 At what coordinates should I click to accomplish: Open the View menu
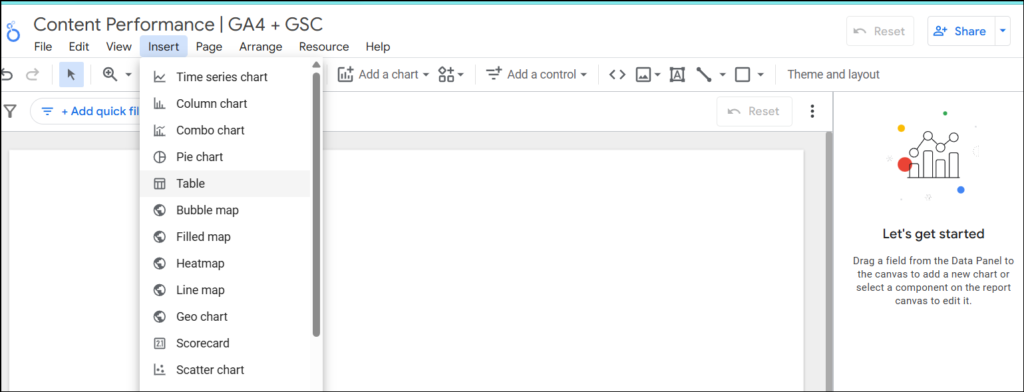tap(119, 46)
